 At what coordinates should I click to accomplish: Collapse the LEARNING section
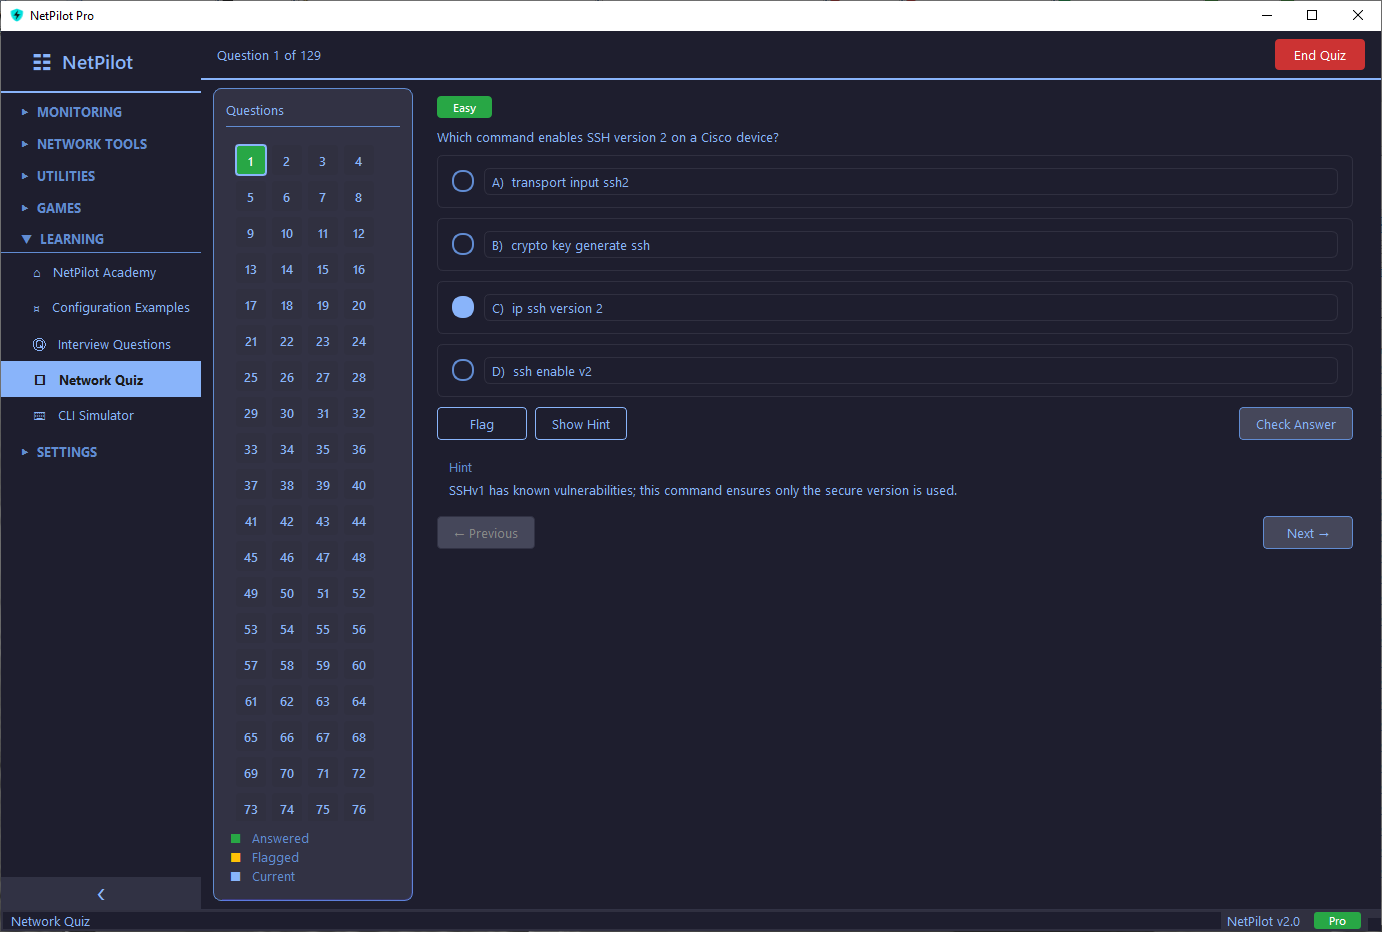click(71, 239)
